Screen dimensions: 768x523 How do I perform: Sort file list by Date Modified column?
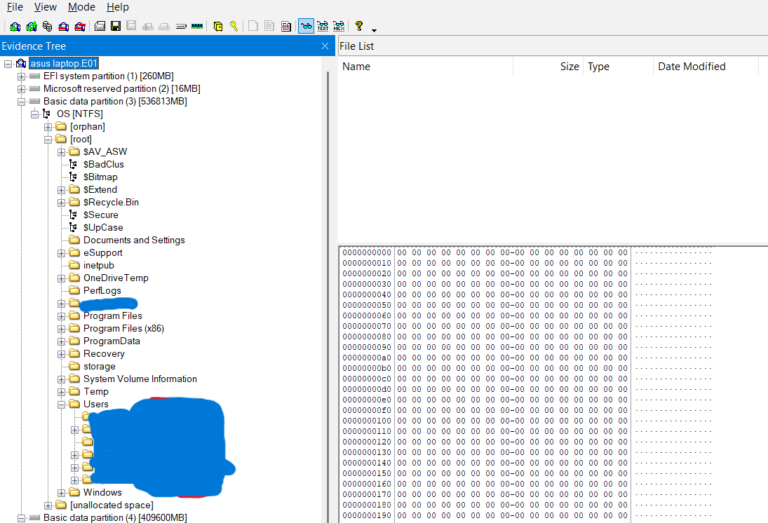[705, 67]
